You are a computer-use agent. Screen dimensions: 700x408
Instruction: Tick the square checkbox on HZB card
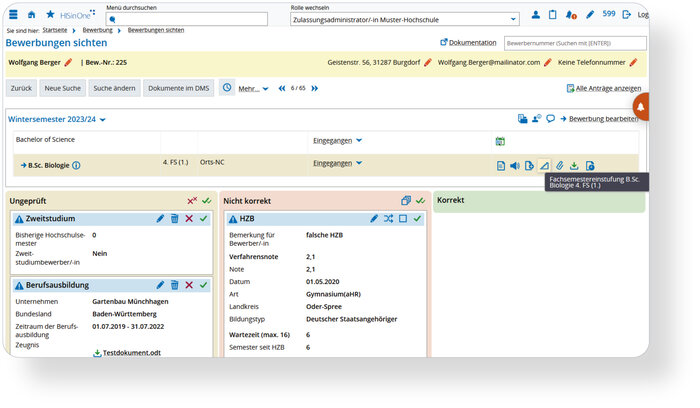pyautogui.click(x=403, y=219)
